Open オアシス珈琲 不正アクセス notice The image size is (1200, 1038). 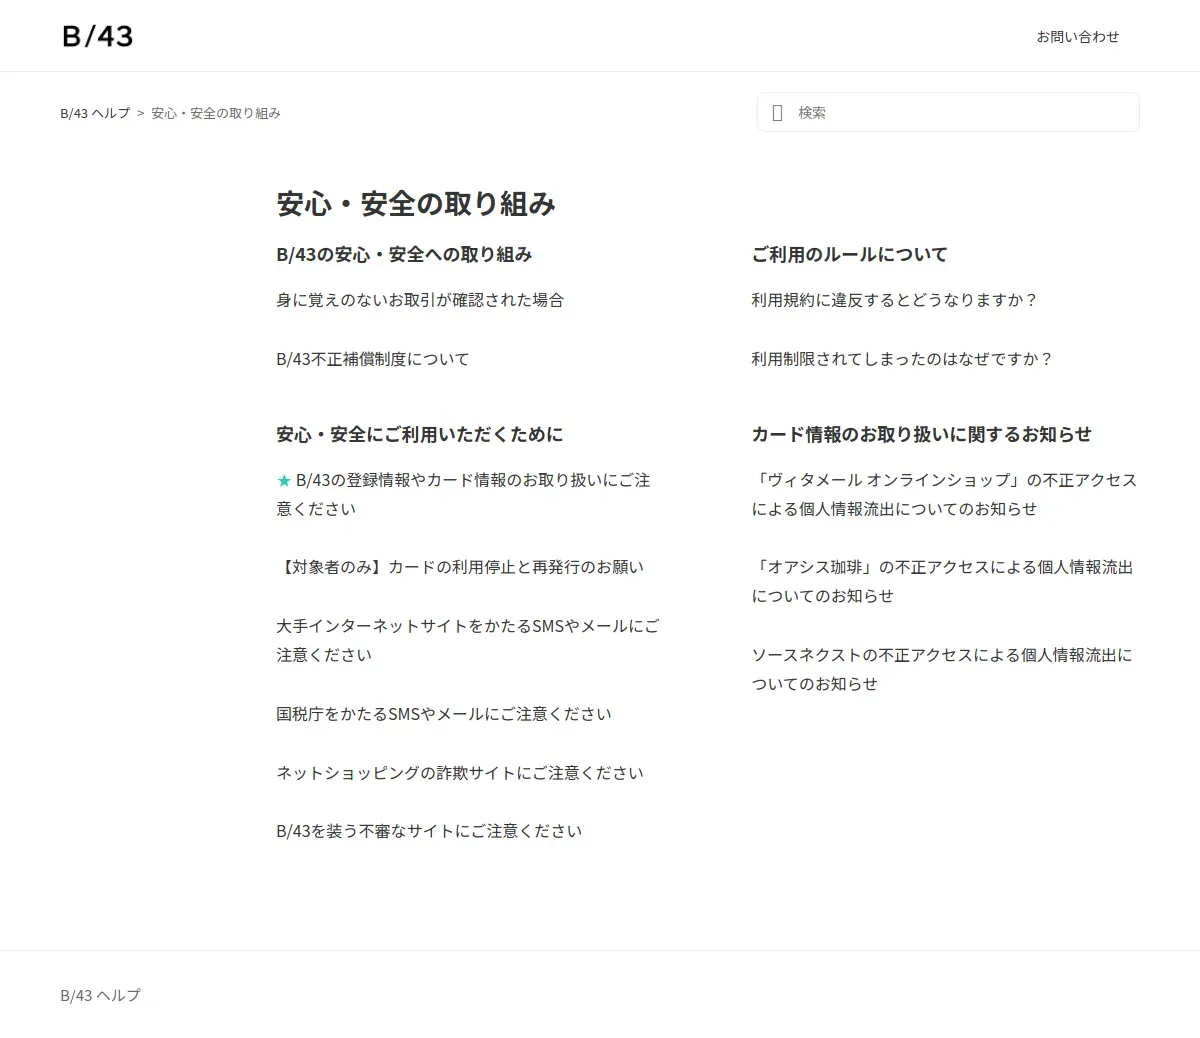942,581
